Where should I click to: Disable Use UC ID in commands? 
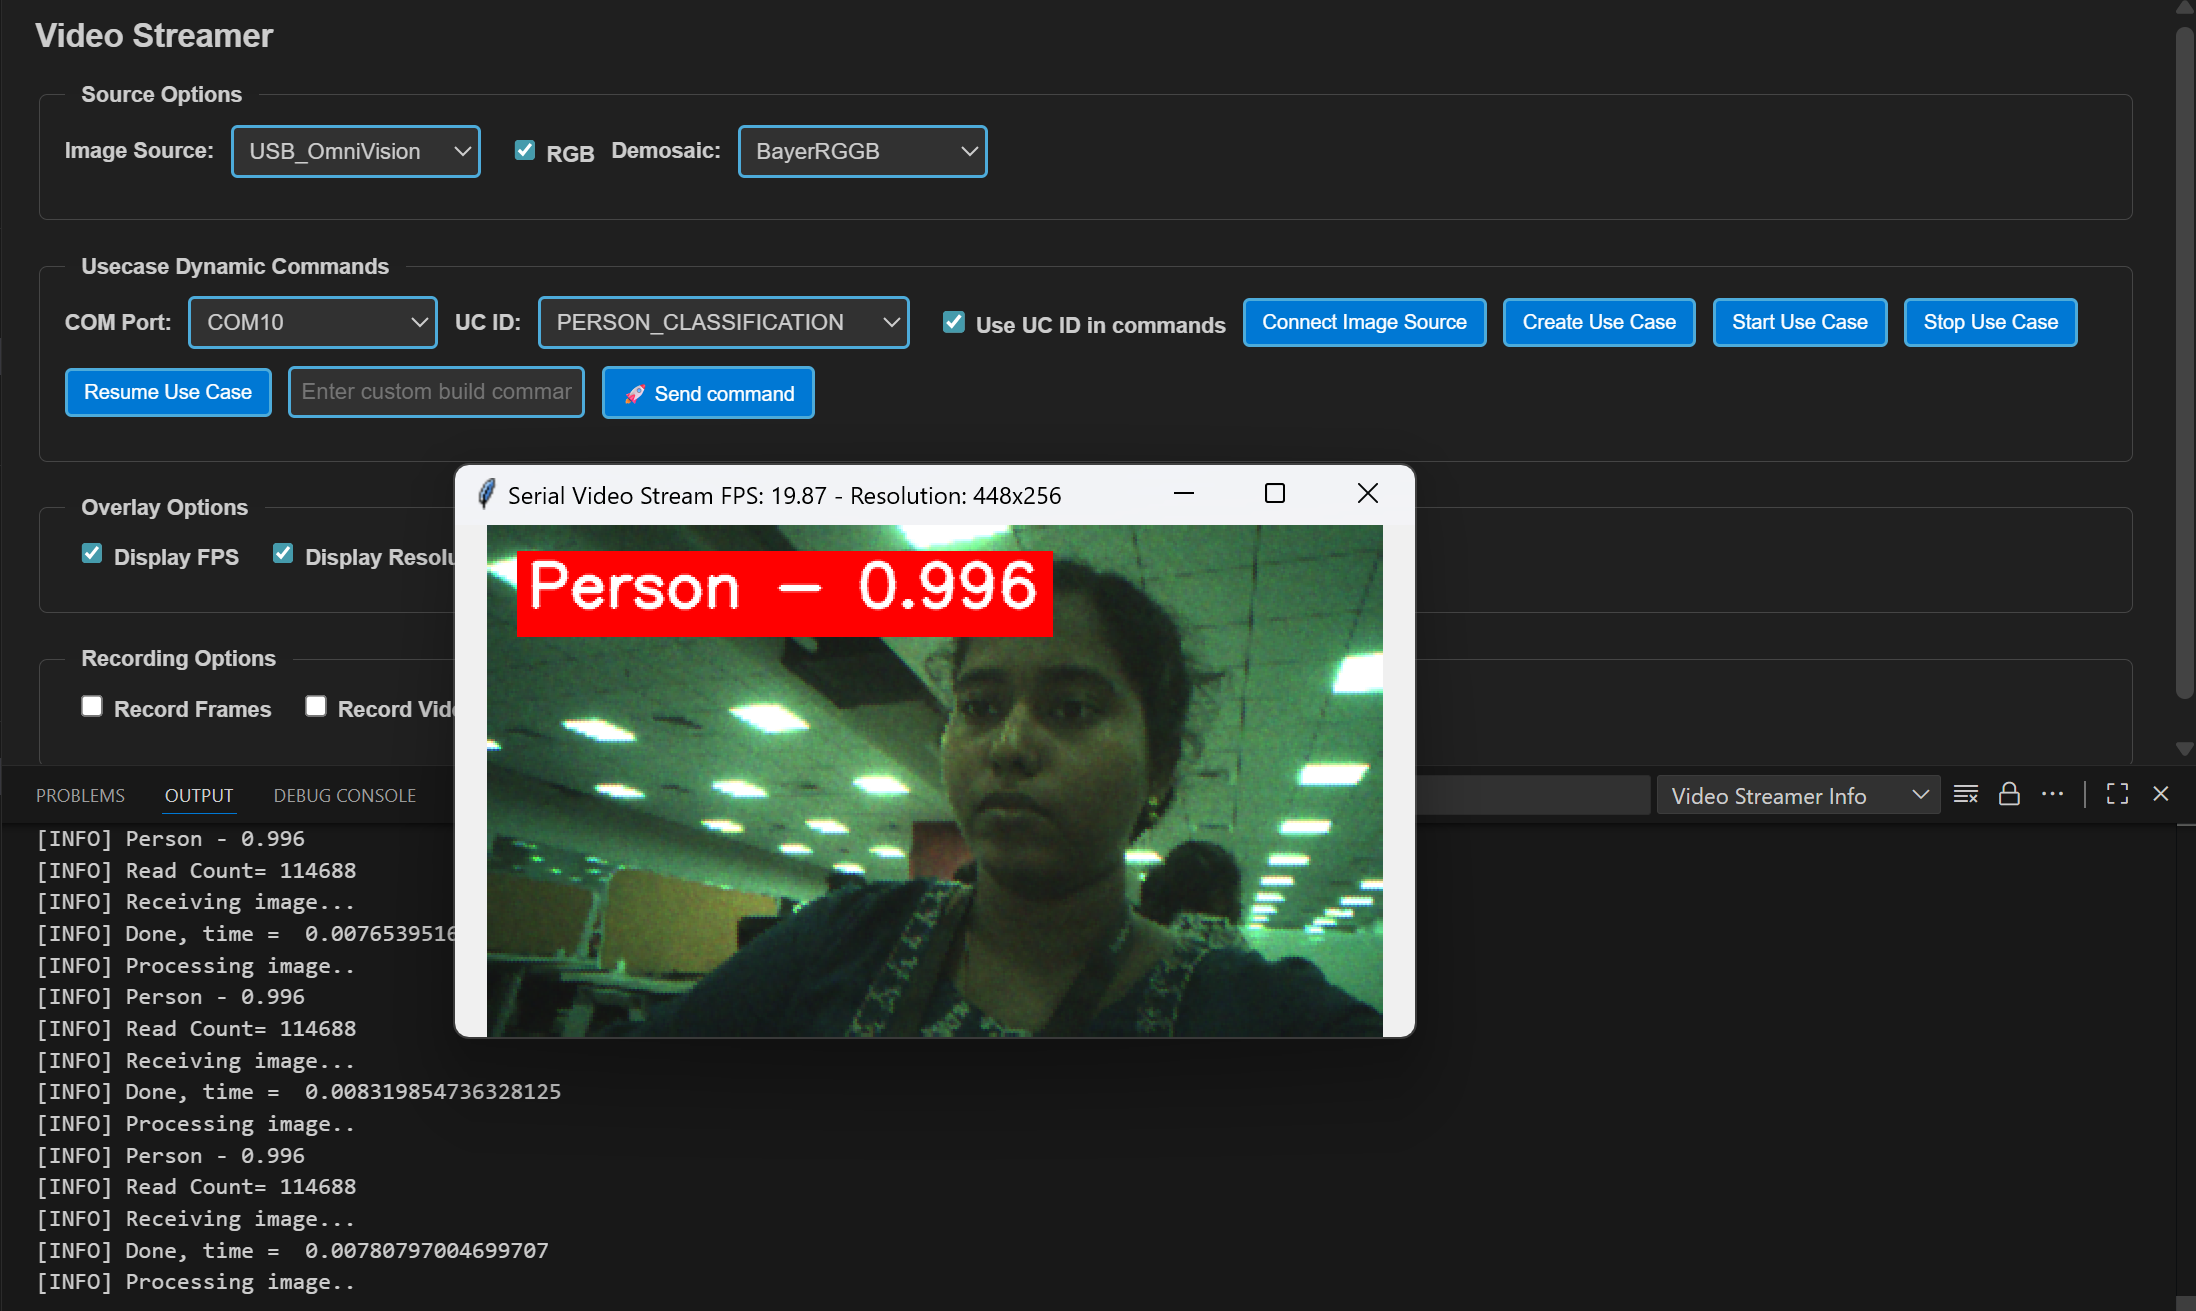click(x=953, y=322)
